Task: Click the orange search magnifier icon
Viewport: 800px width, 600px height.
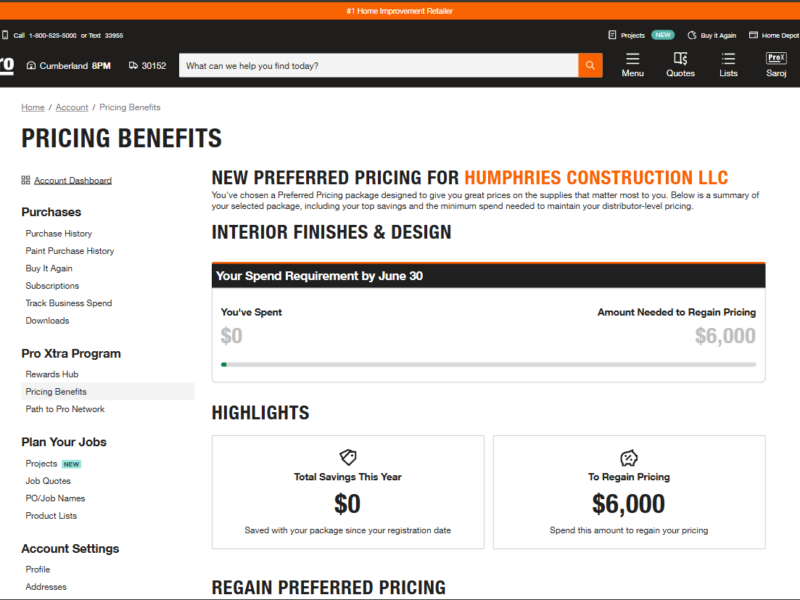Action: tap(589, 64)
